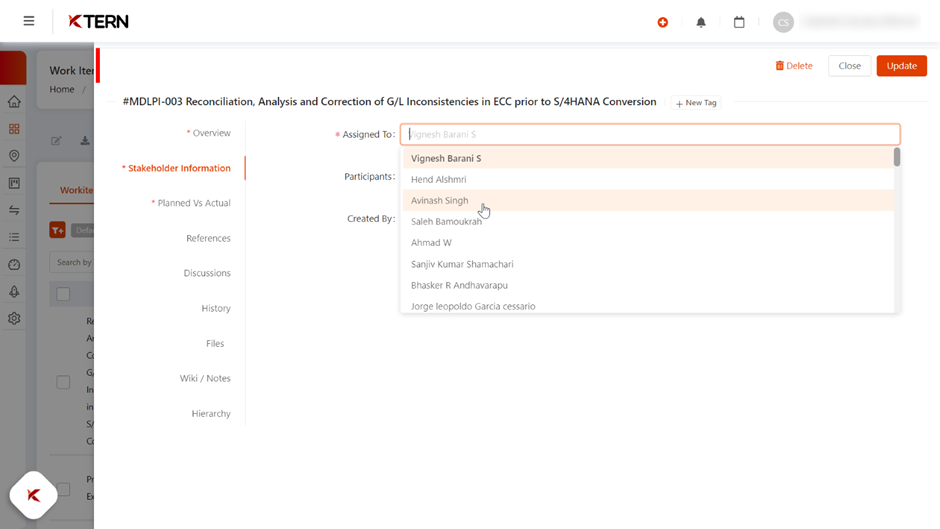Viewport: 940px width, 529px height.
Task: Choose Avinash Singh as assignee
Action: click(x=648, y=200)
